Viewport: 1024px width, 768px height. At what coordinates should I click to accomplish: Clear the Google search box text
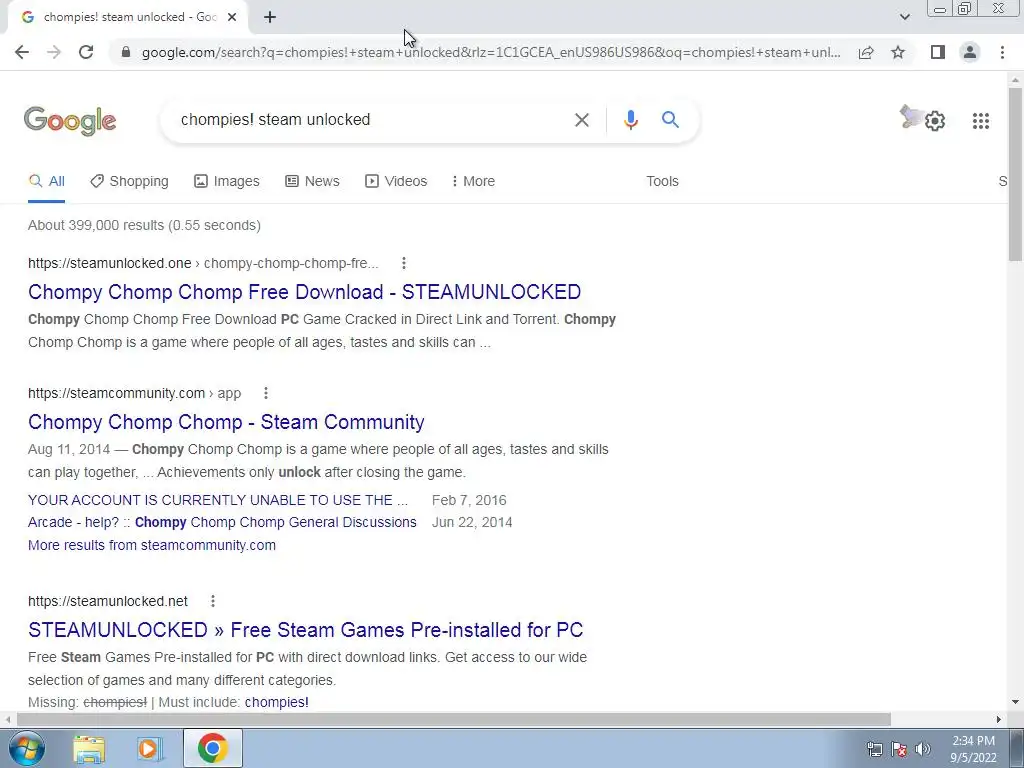click(581, 120)
